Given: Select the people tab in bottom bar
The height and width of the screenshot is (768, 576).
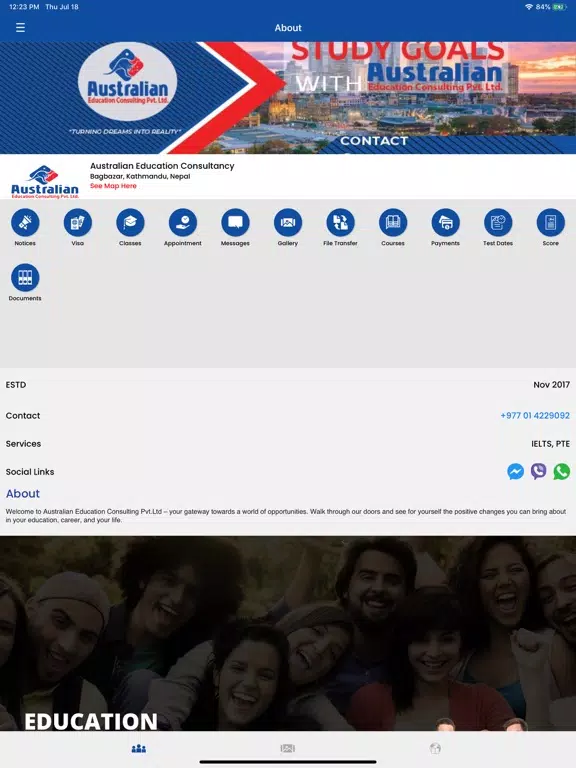Looking at the screenshot, I should point(139,748).
